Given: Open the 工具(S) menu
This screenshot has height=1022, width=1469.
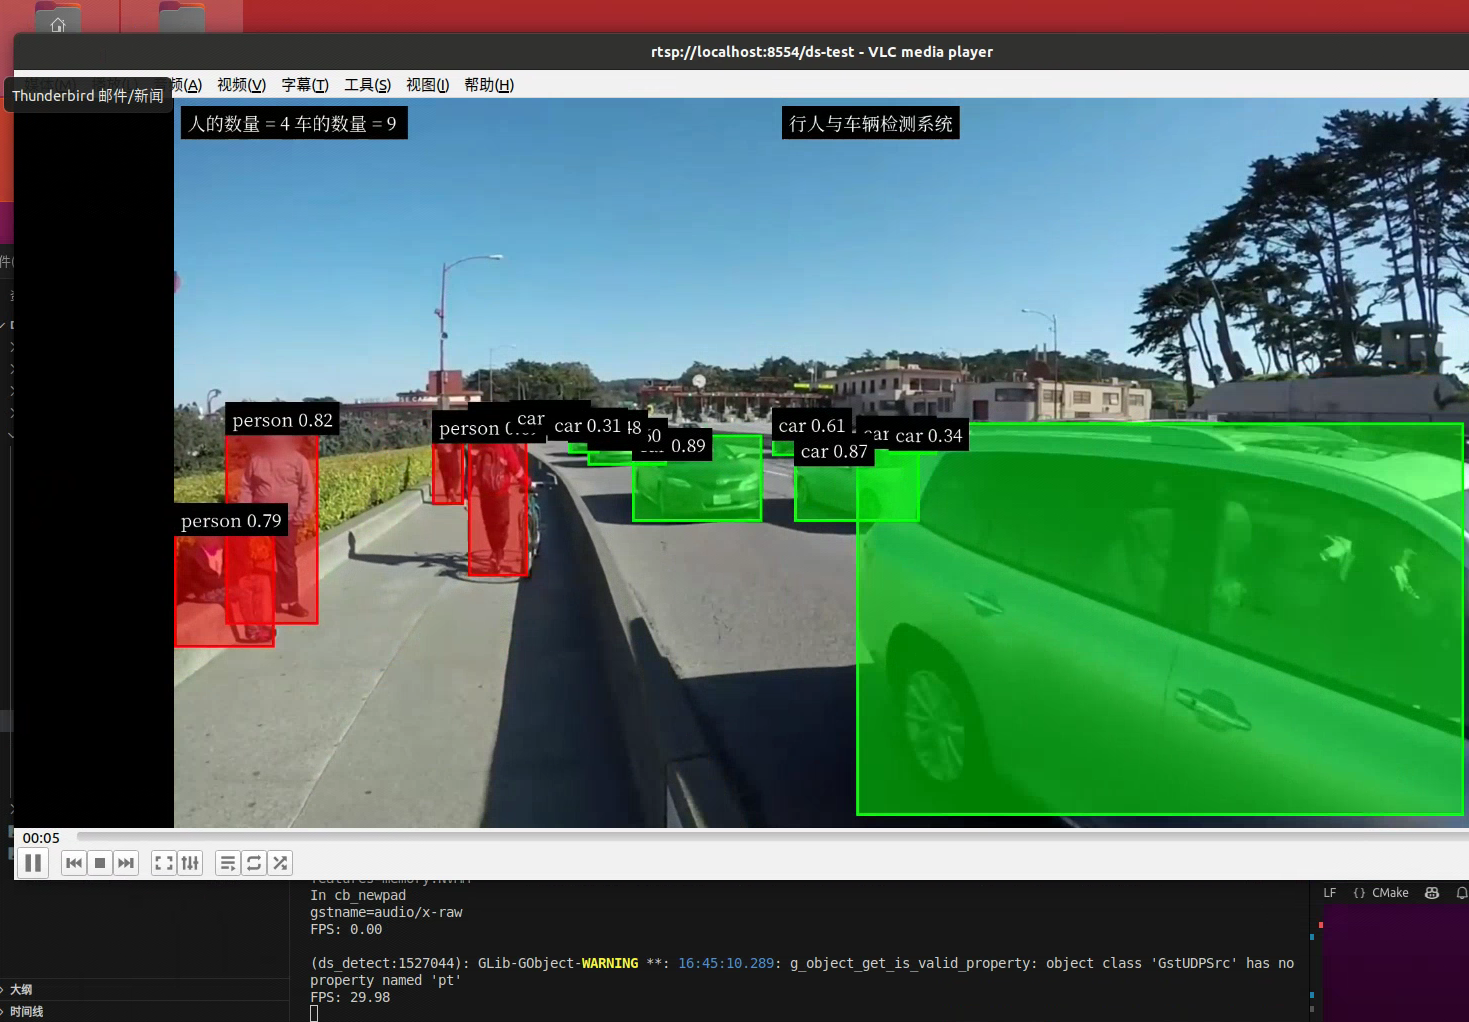Looking at the screenshot, I should click(368, 85).
